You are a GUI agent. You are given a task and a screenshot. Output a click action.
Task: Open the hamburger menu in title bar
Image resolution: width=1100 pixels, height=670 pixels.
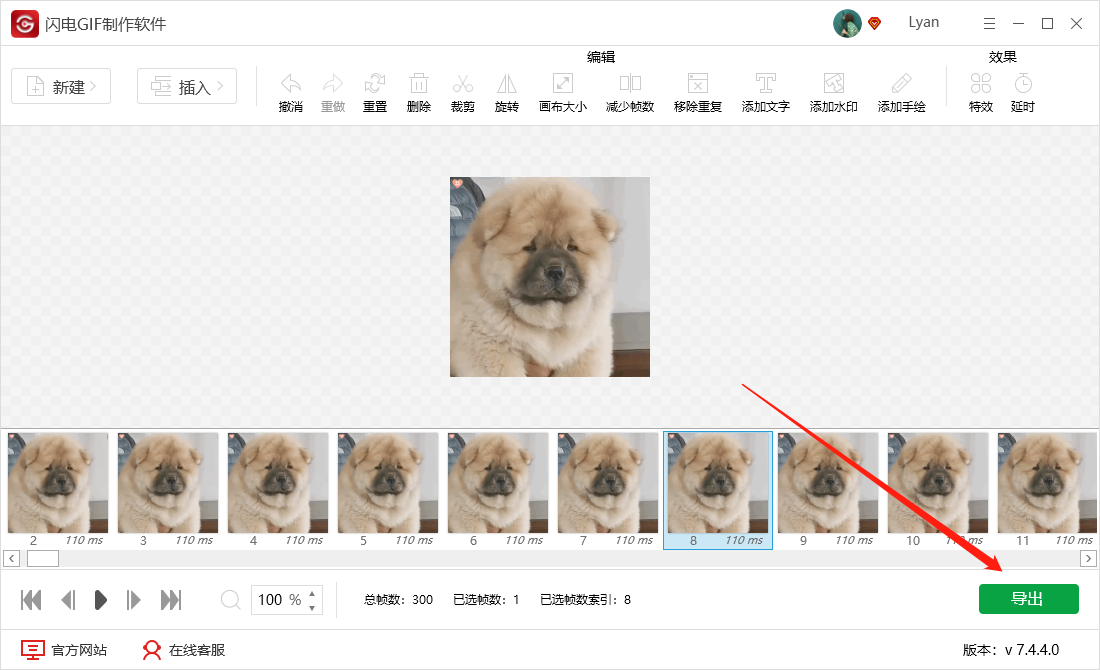pyautogui.click(x=989, y=22)
